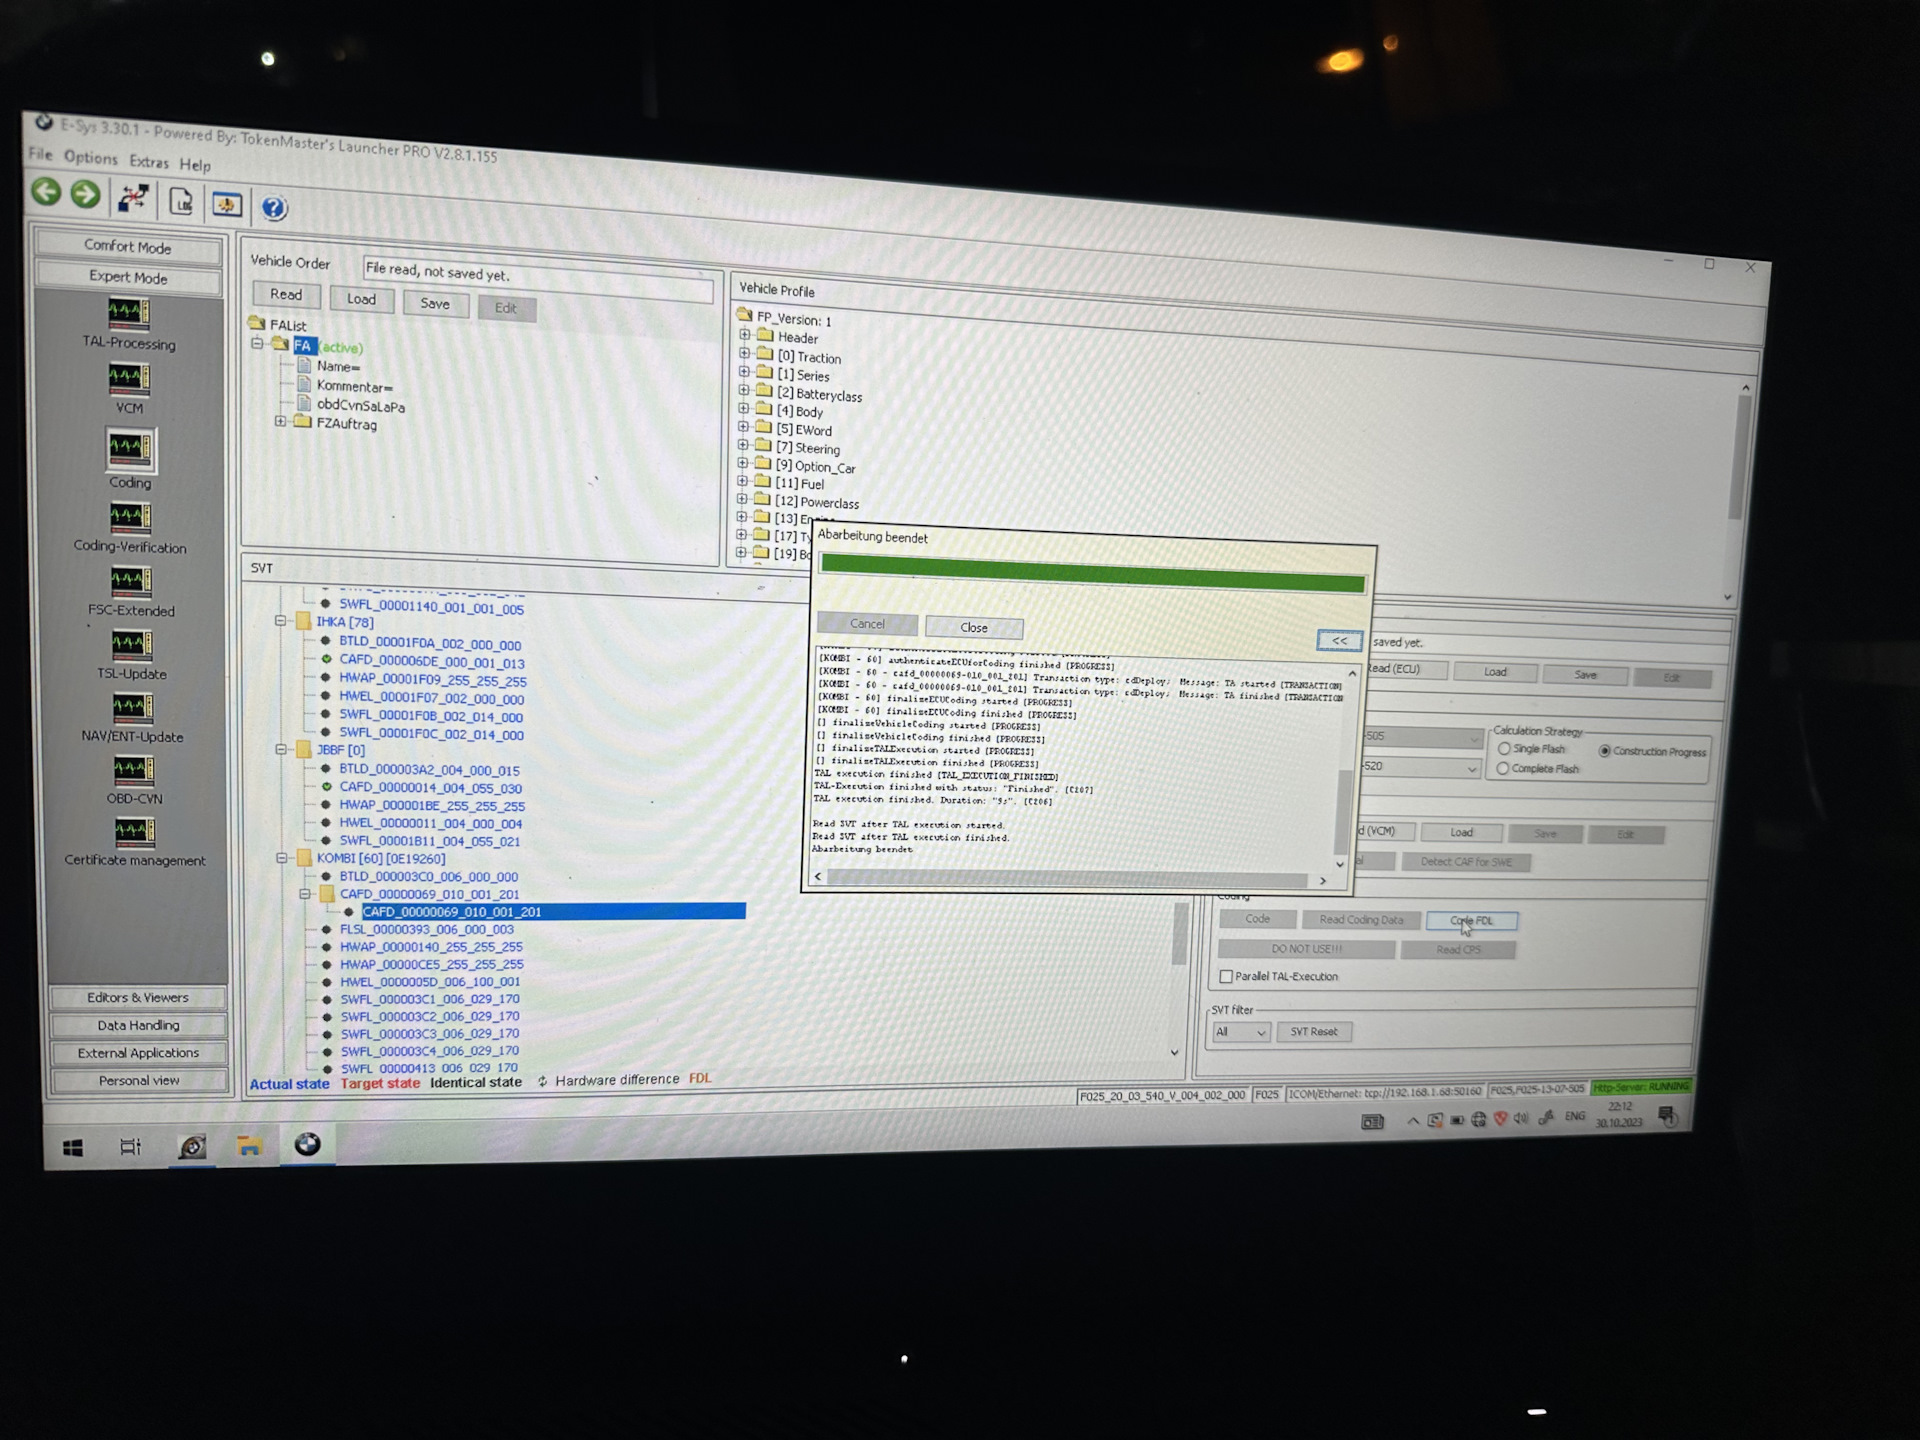Open the NAV/ENT-Update module icon
Image resolution: width=1920 pixels, height=1440 pixels.
coord(132,708)
